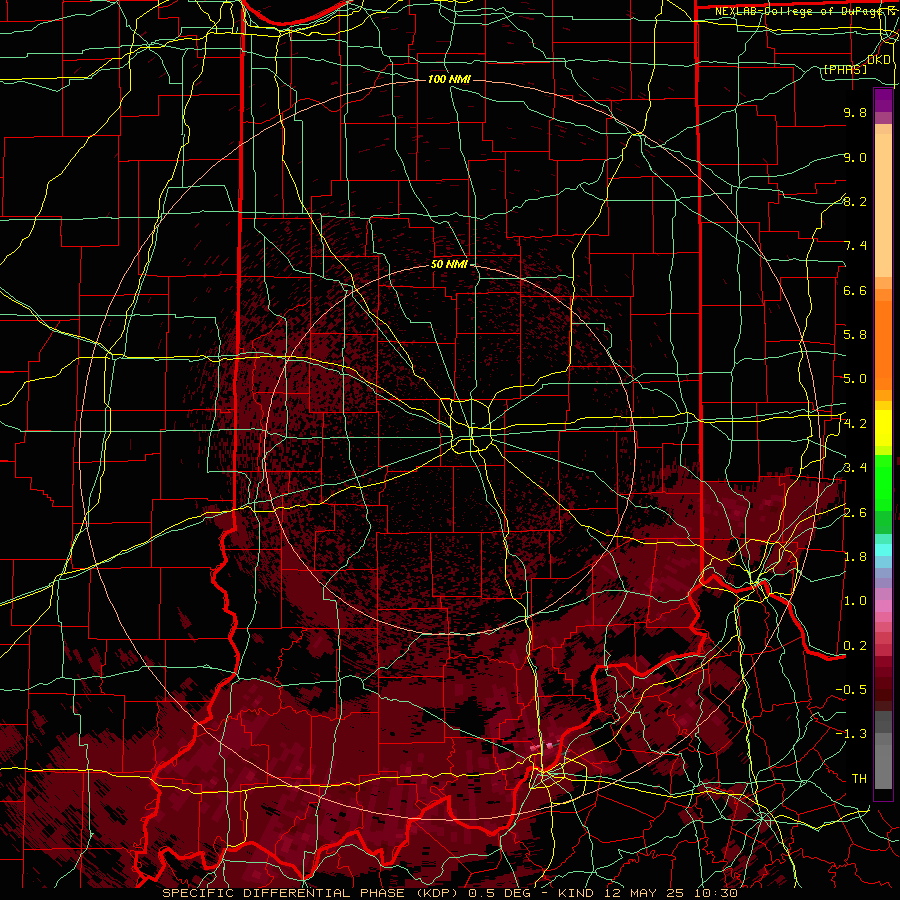Click the 5.0 value on the scale
The image size is (900, 900).
click(855, 379)
